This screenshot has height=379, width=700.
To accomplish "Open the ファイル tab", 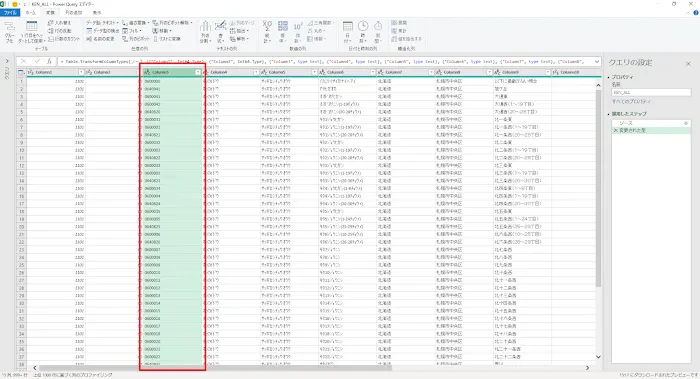I will (10, 12).
